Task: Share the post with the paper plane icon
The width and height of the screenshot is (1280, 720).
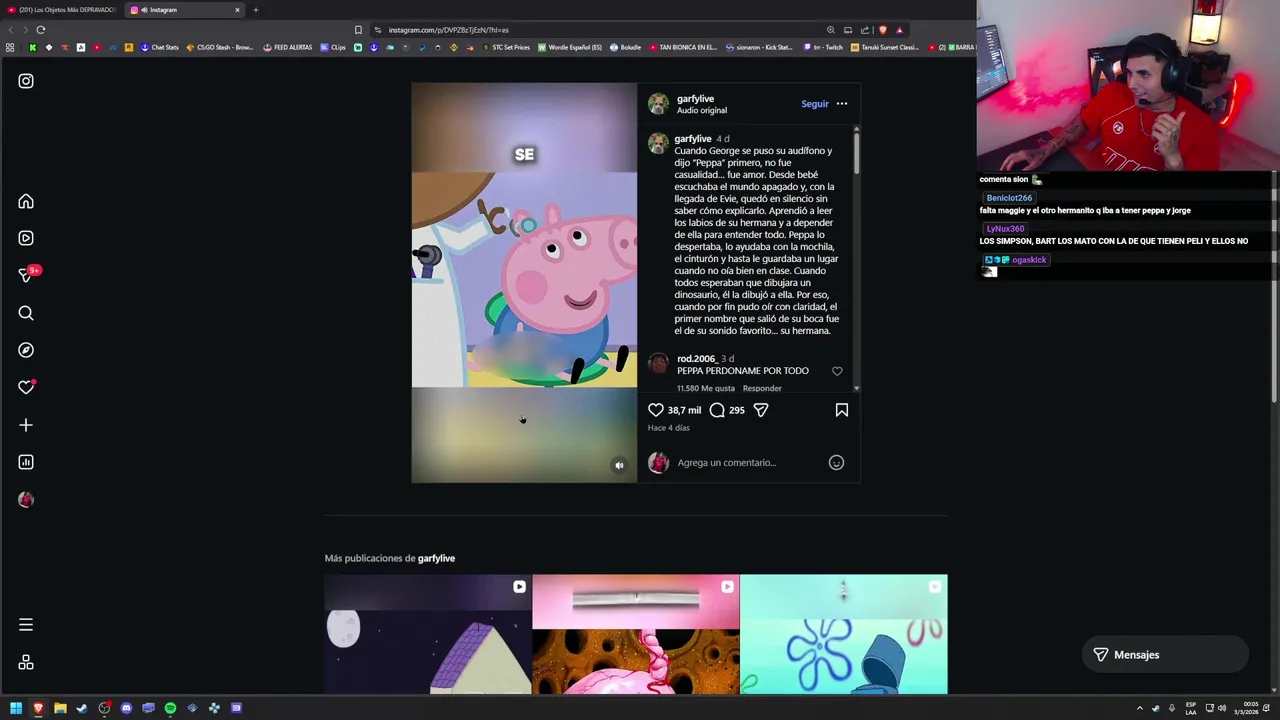Action: 761,410
